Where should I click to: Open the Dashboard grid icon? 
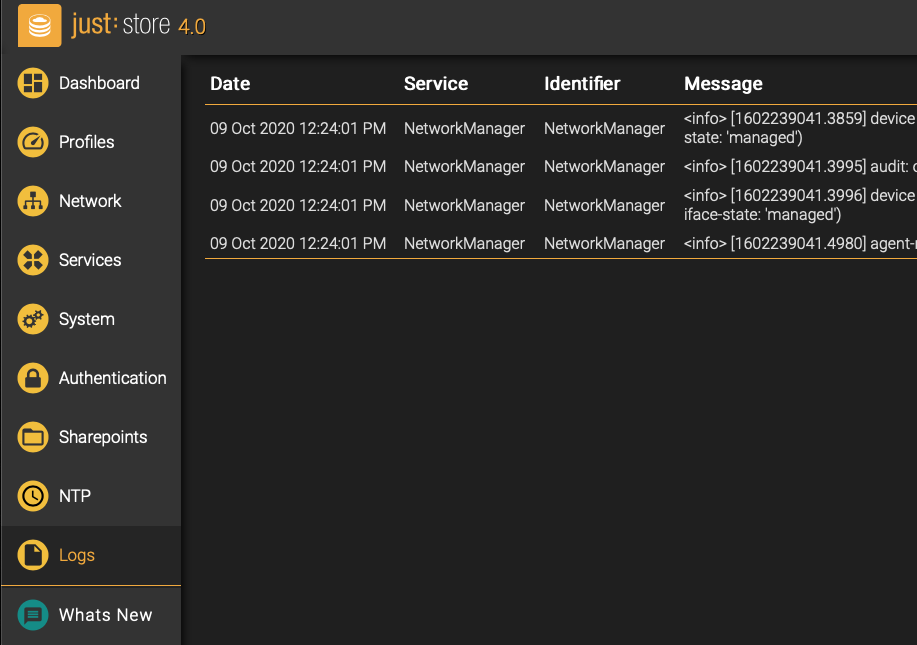[x=33, y=83]
